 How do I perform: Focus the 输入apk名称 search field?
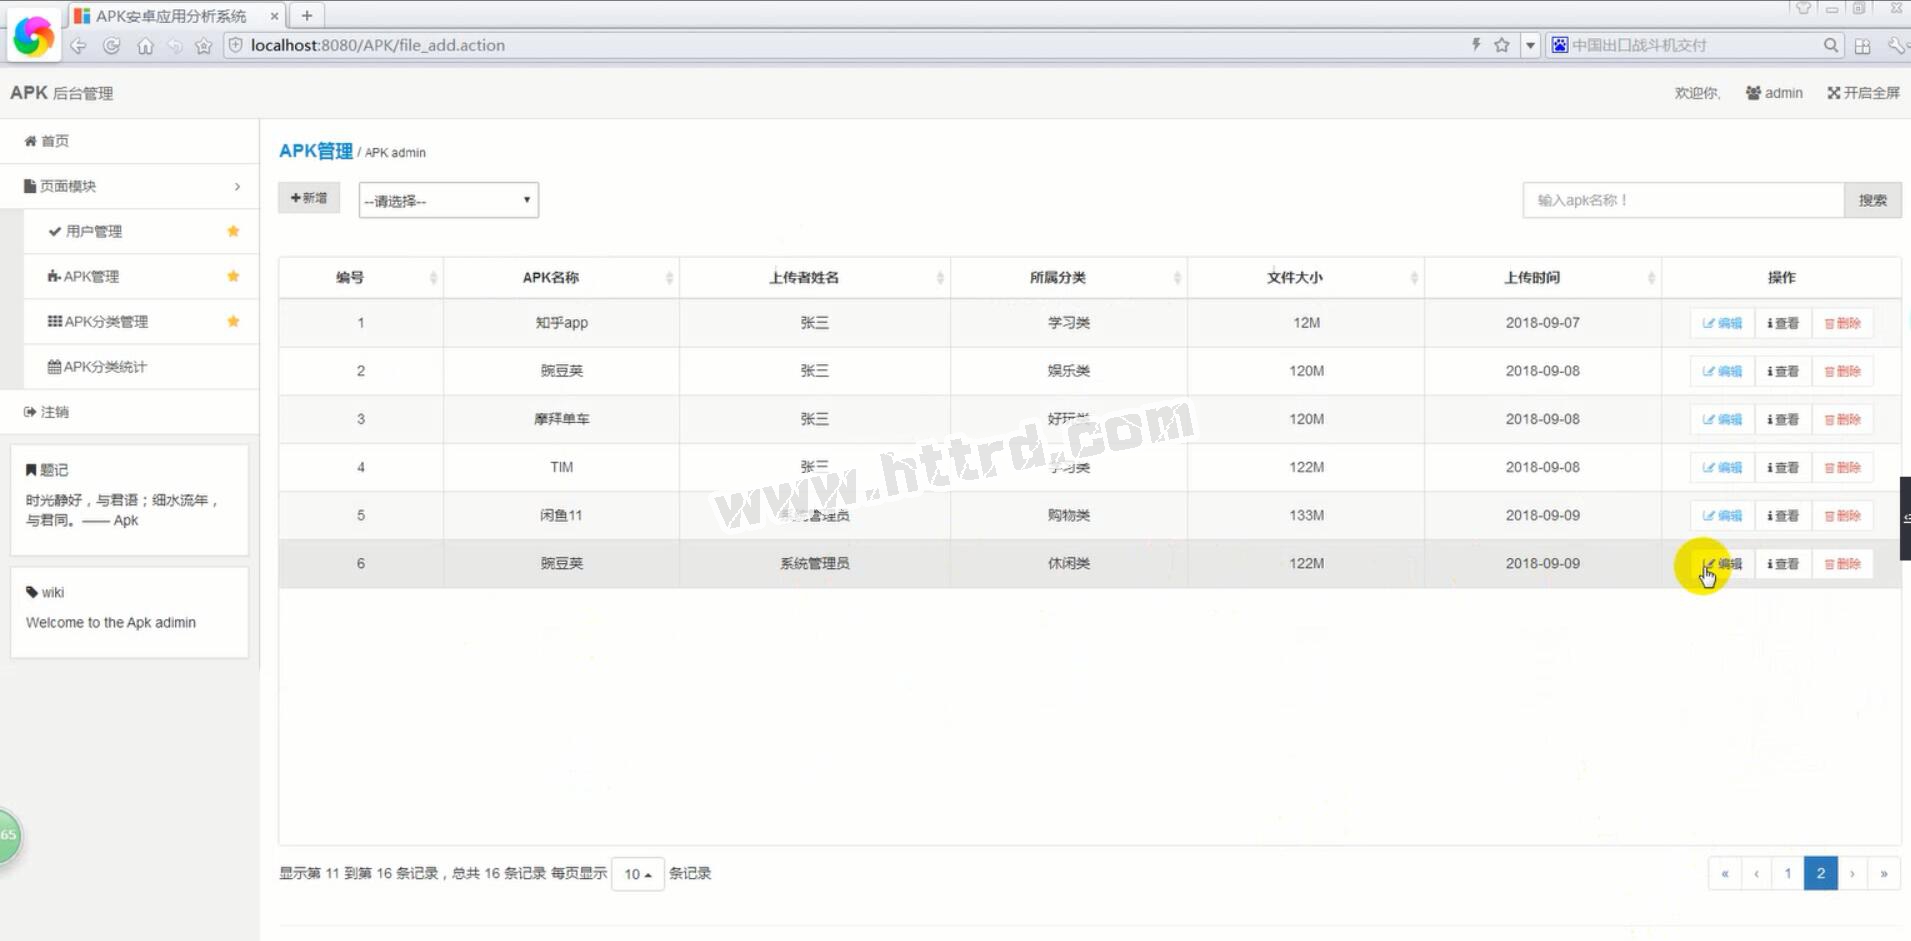(1683, 200)
